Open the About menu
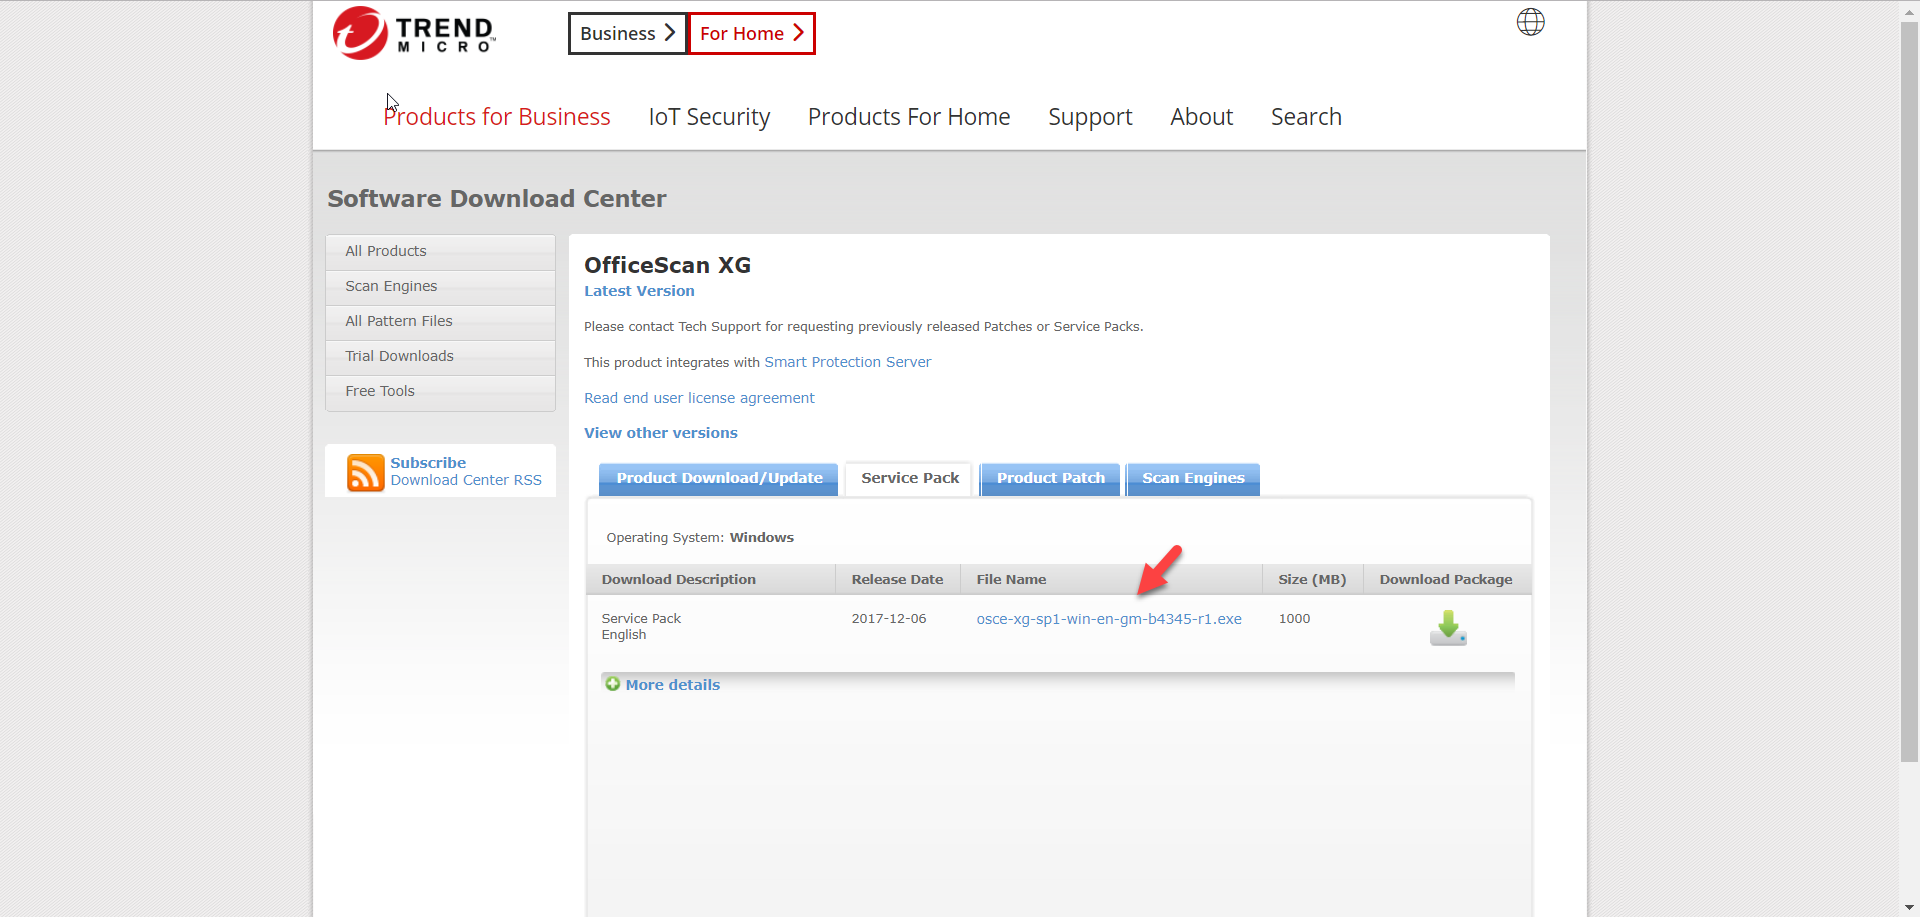1920x917 pixels. [x=1201, y=117]
